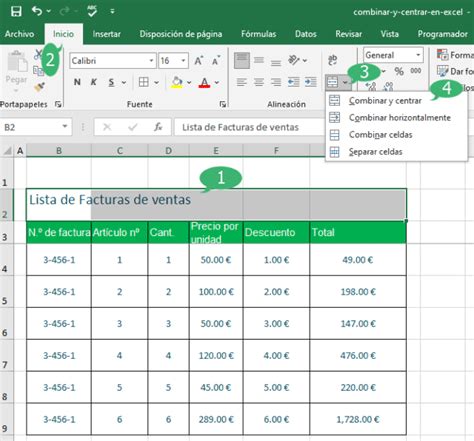Click the borders grid icon
The image size is (474, 441).
tap(144, 82)
